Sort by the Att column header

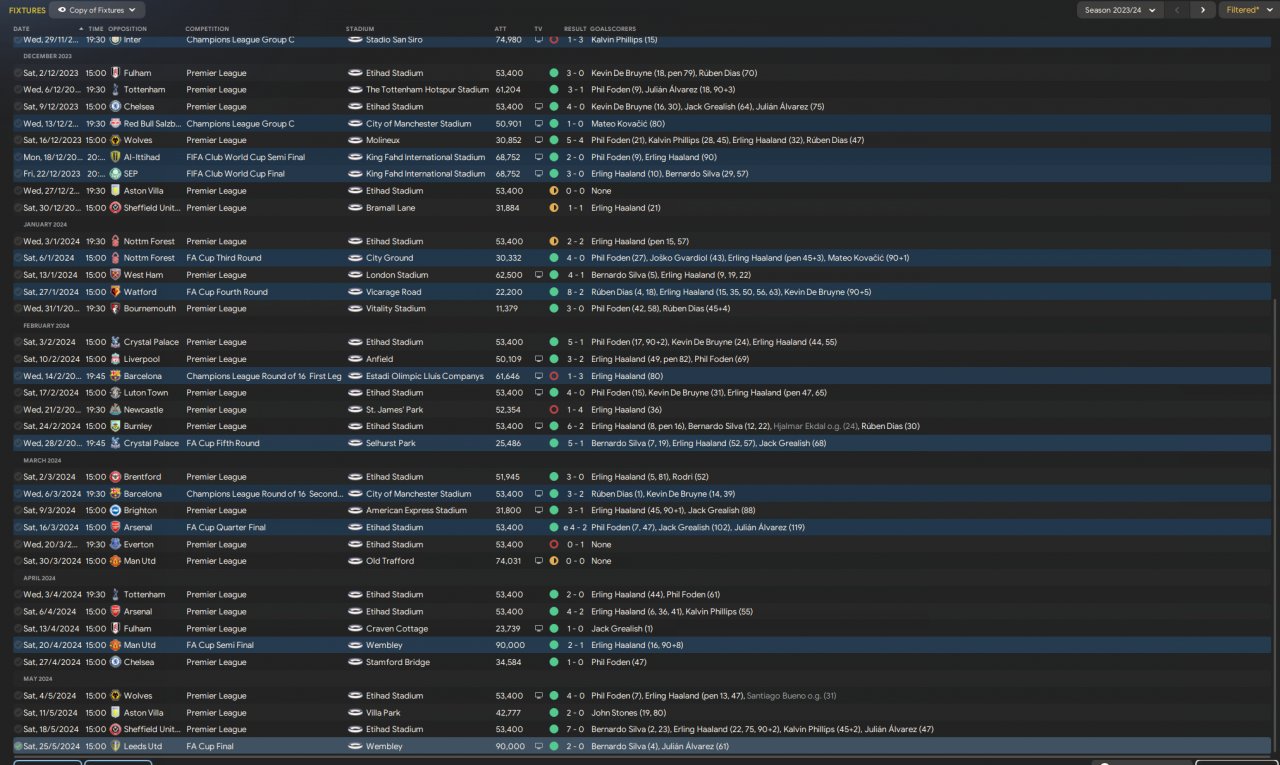pyautogui.click(x=500, y=29)
